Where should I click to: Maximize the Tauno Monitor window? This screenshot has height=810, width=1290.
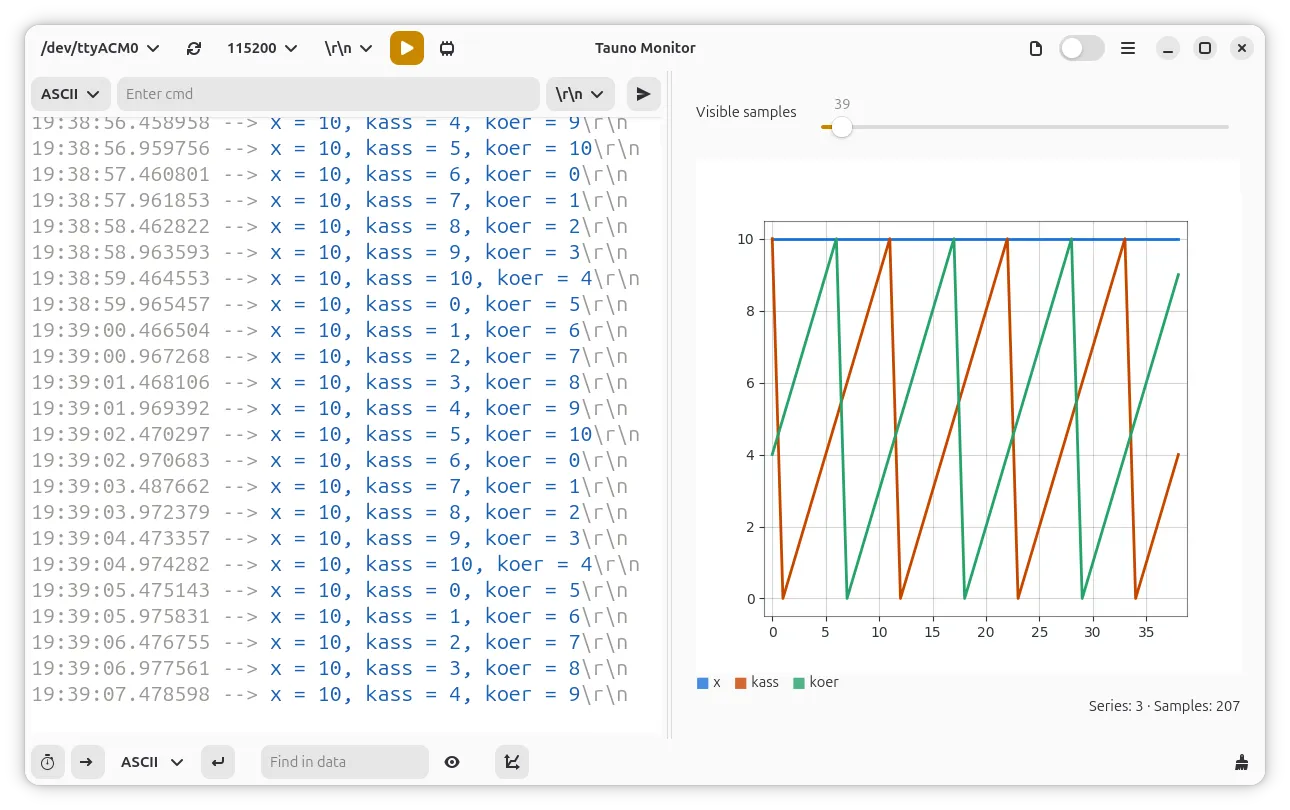point(1205,48)
